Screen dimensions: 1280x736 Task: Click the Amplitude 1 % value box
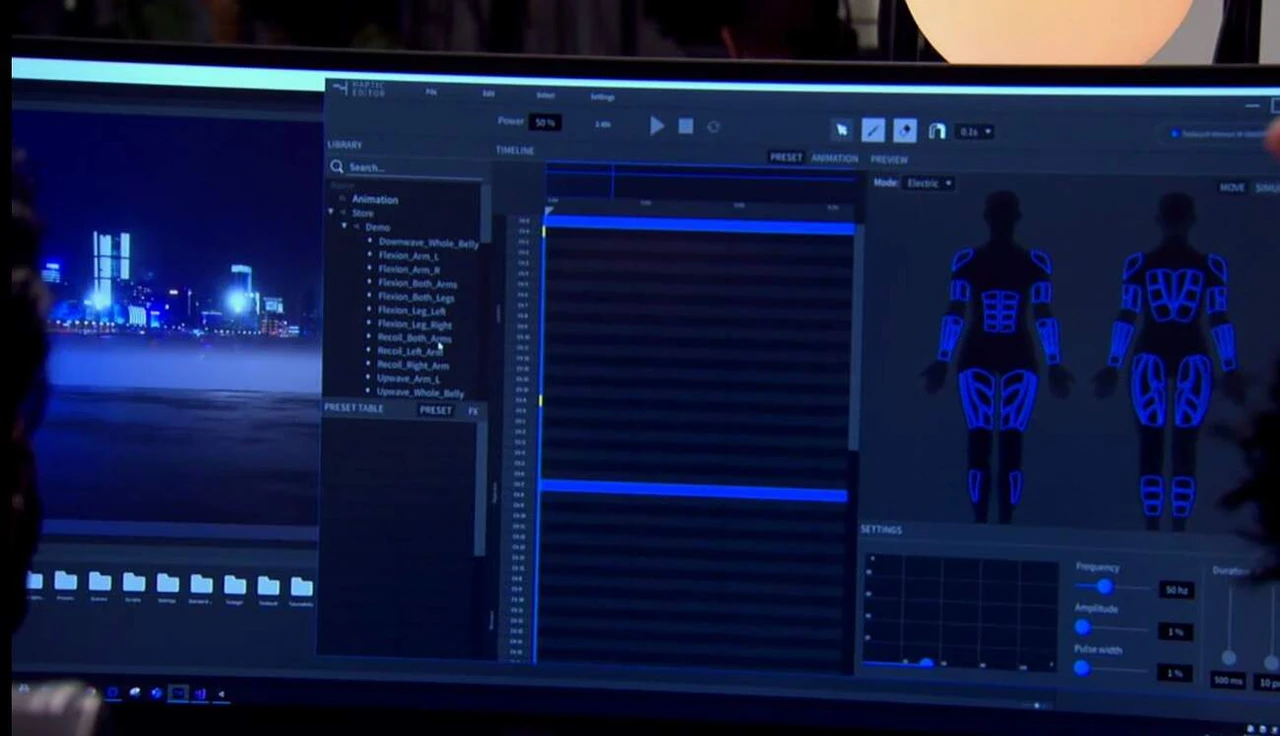click(1176, 632)
